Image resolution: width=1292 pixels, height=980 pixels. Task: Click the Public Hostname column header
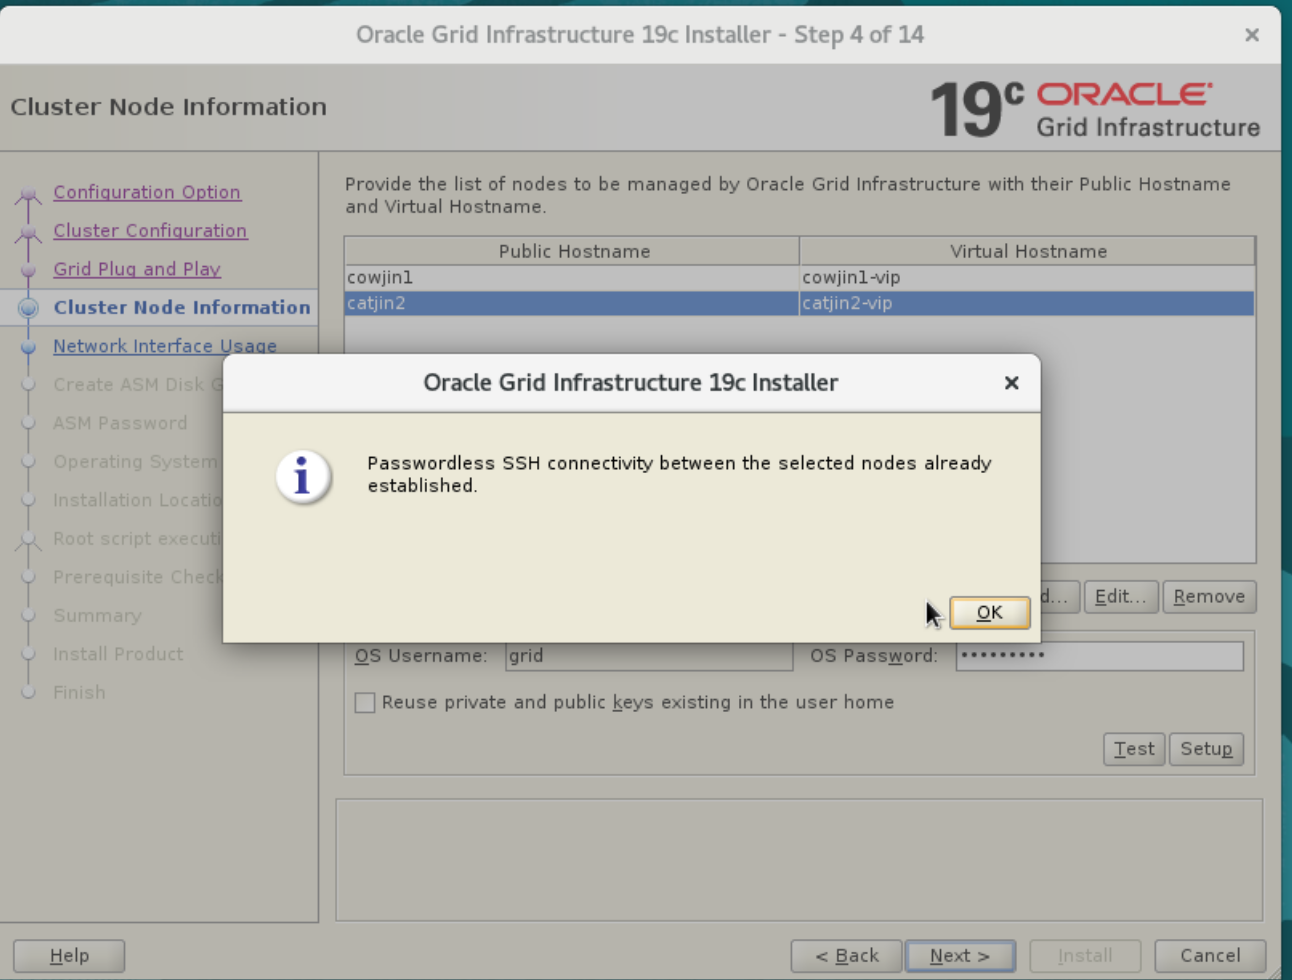click(572, 251)
